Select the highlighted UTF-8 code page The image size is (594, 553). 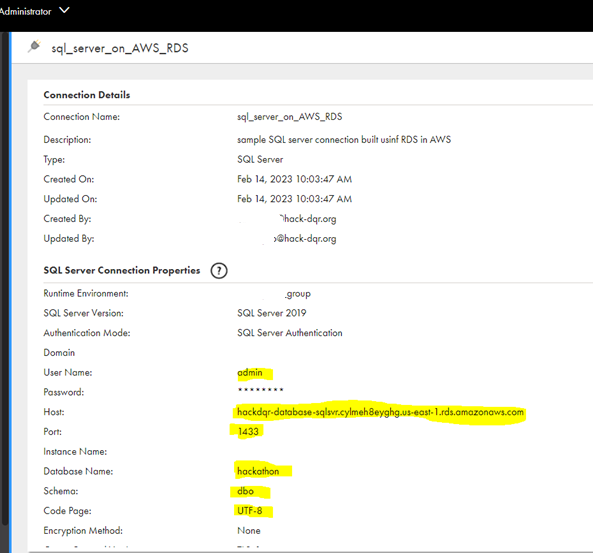(250, 511)
